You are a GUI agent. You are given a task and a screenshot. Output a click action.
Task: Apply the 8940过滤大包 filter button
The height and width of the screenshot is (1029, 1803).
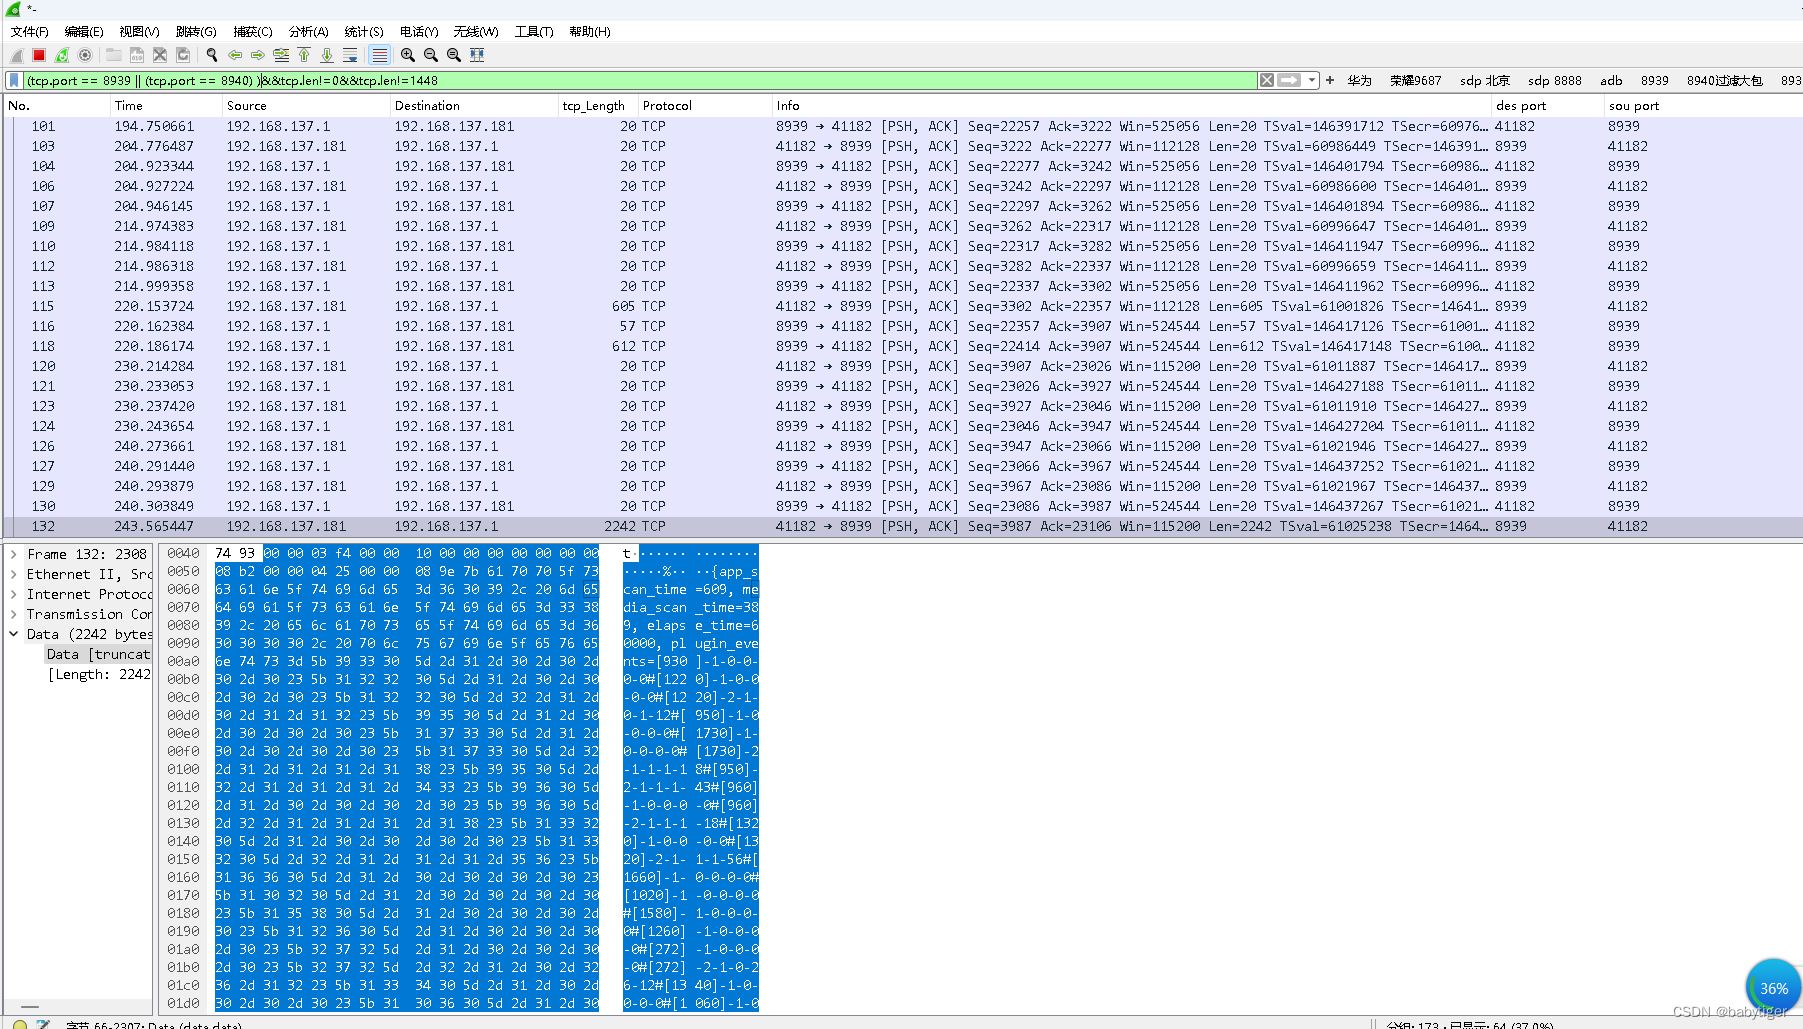click(x=1724, y=80)
